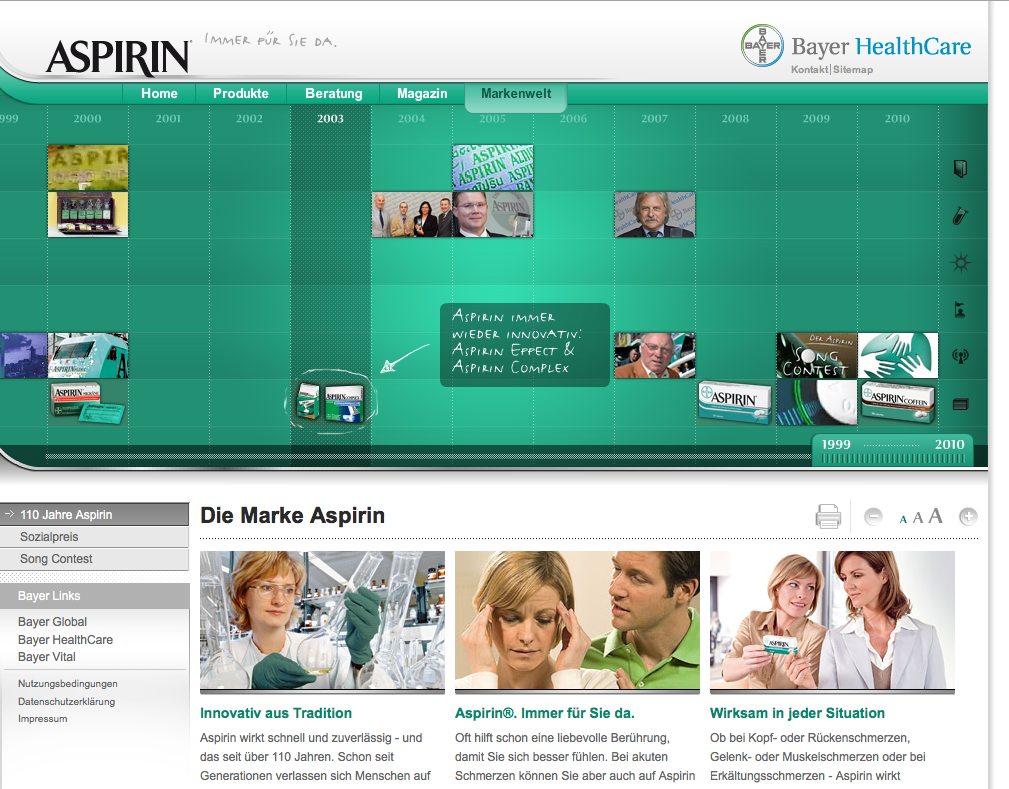Screen dimensions: 1009x789
Task: Open the Magazin menu
Action: [x=422, y=93]
